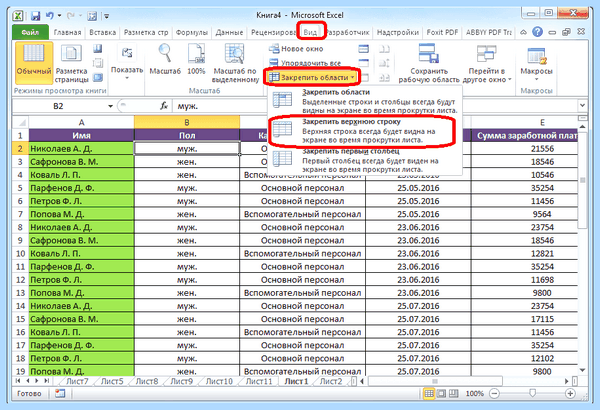Image resolution: width=600 pixels, height=410 pixels.
Task: Click Save Workspace (Сохранить рабочую область)
Action: tap(429, 63)
